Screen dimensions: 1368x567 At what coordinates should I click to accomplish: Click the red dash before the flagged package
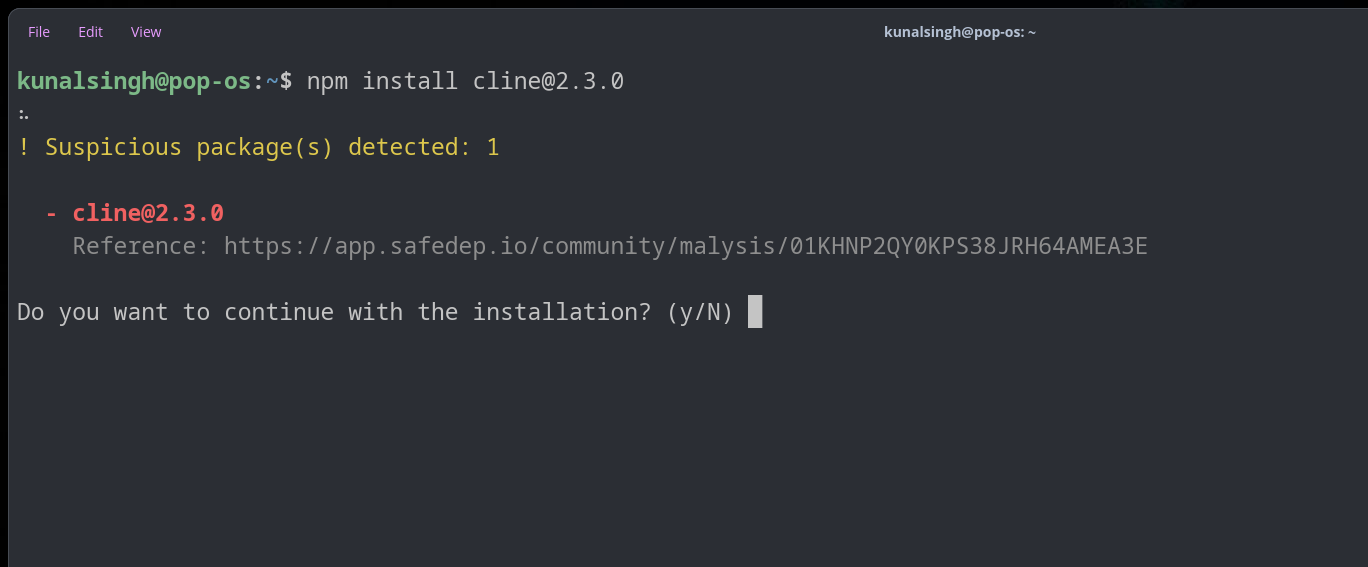51,213
